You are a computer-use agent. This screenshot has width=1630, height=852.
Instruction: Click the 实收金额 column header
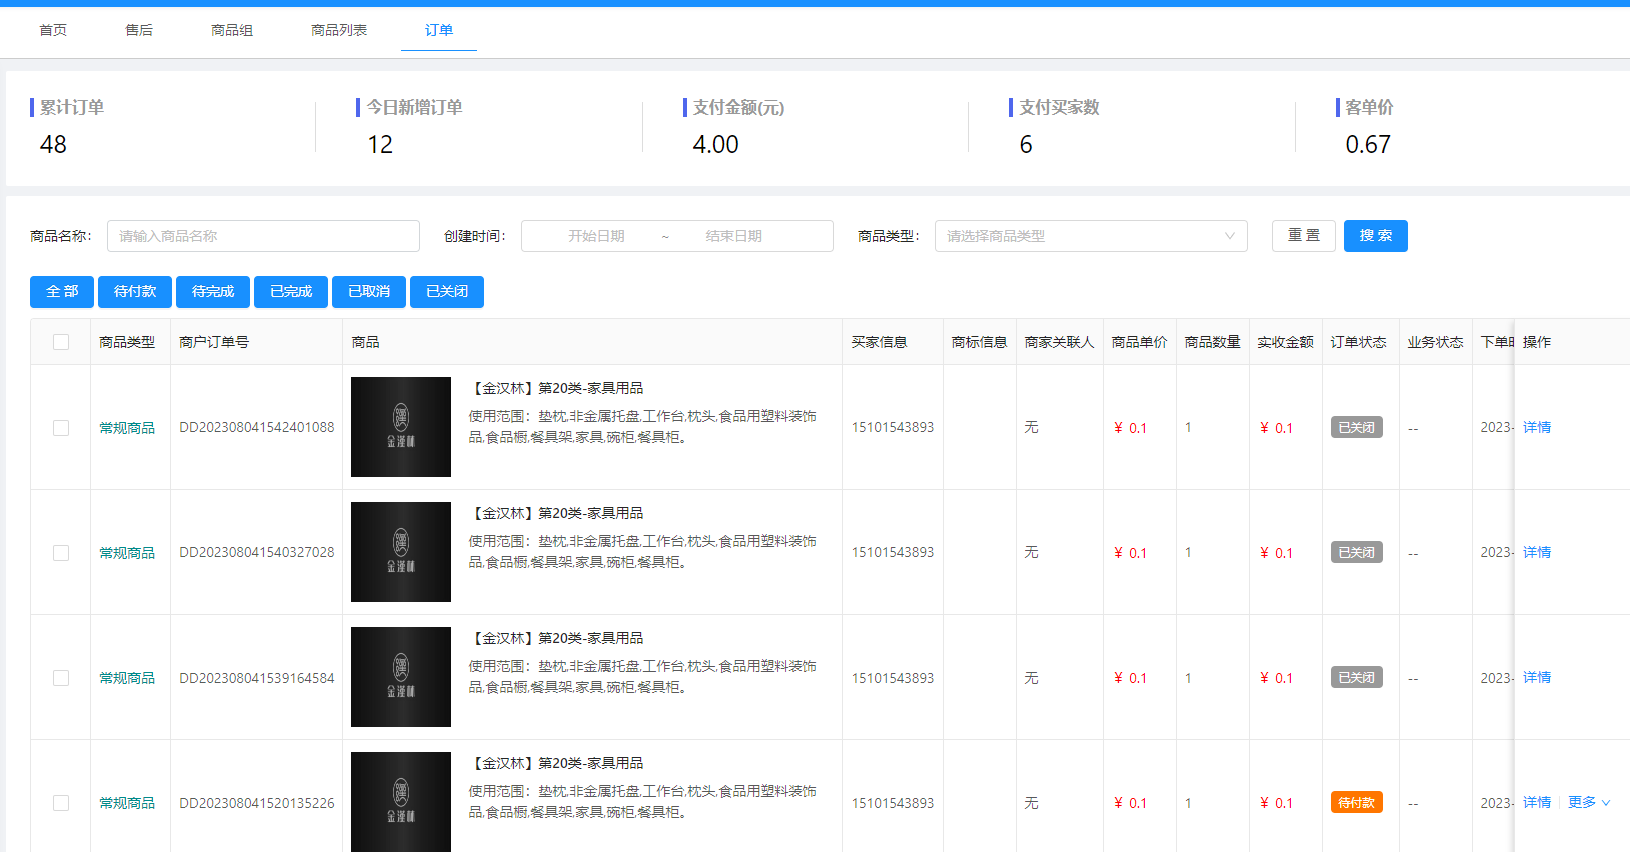click(x=1285, y=342)
